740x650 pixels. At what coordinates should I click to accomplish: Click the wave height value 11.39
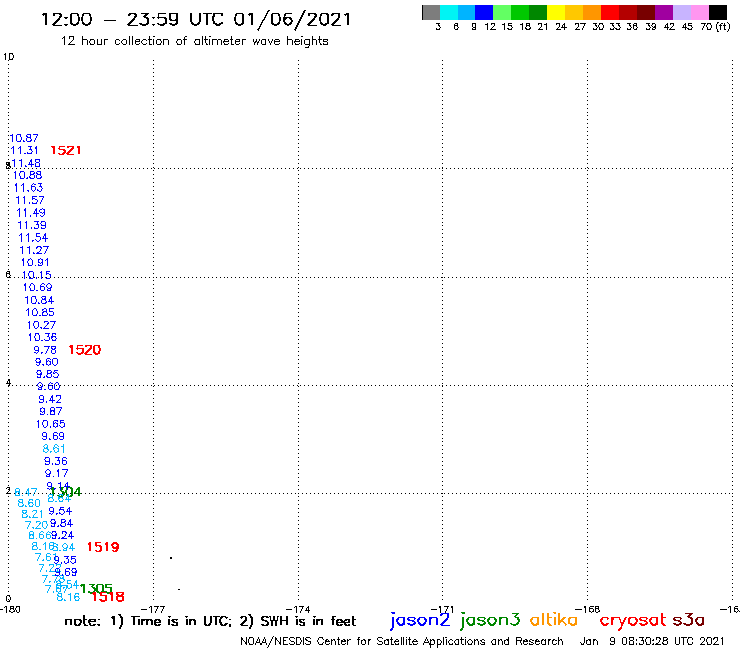[x=32, y=226]
